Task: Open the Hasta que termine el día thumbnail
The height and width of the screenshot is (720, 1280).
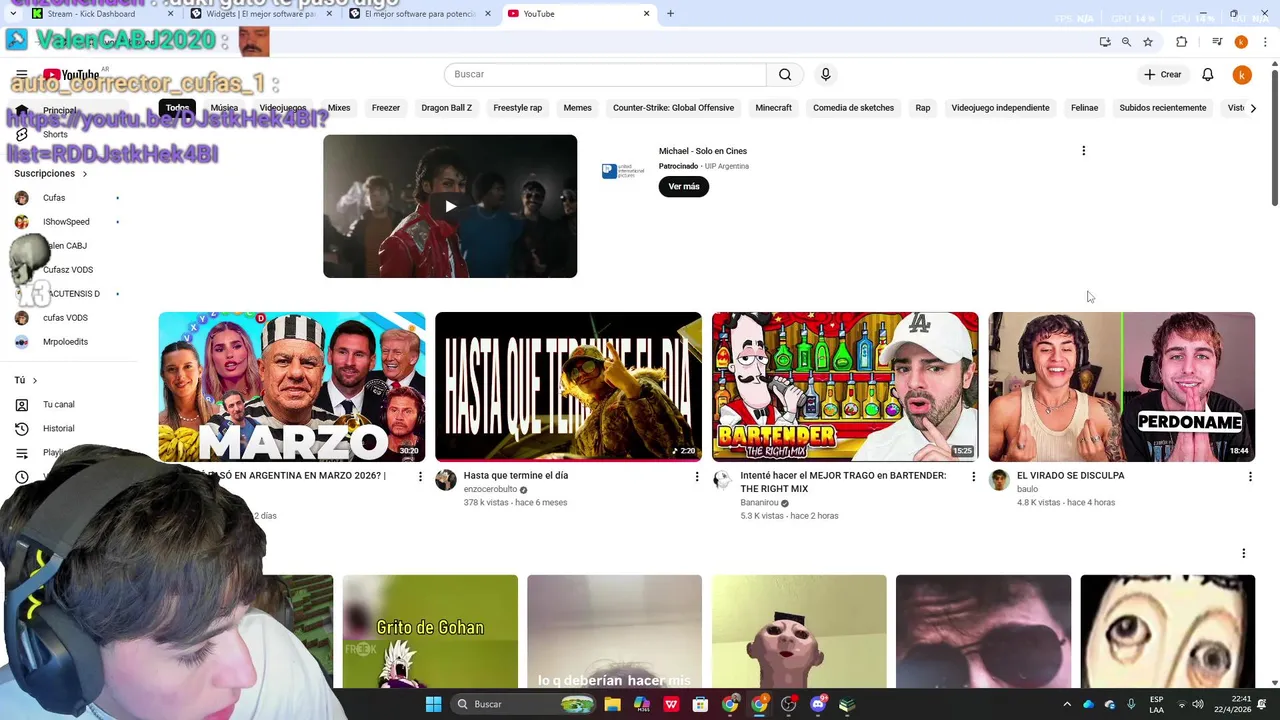Action: pyautogui.click(x=568, y=387)
